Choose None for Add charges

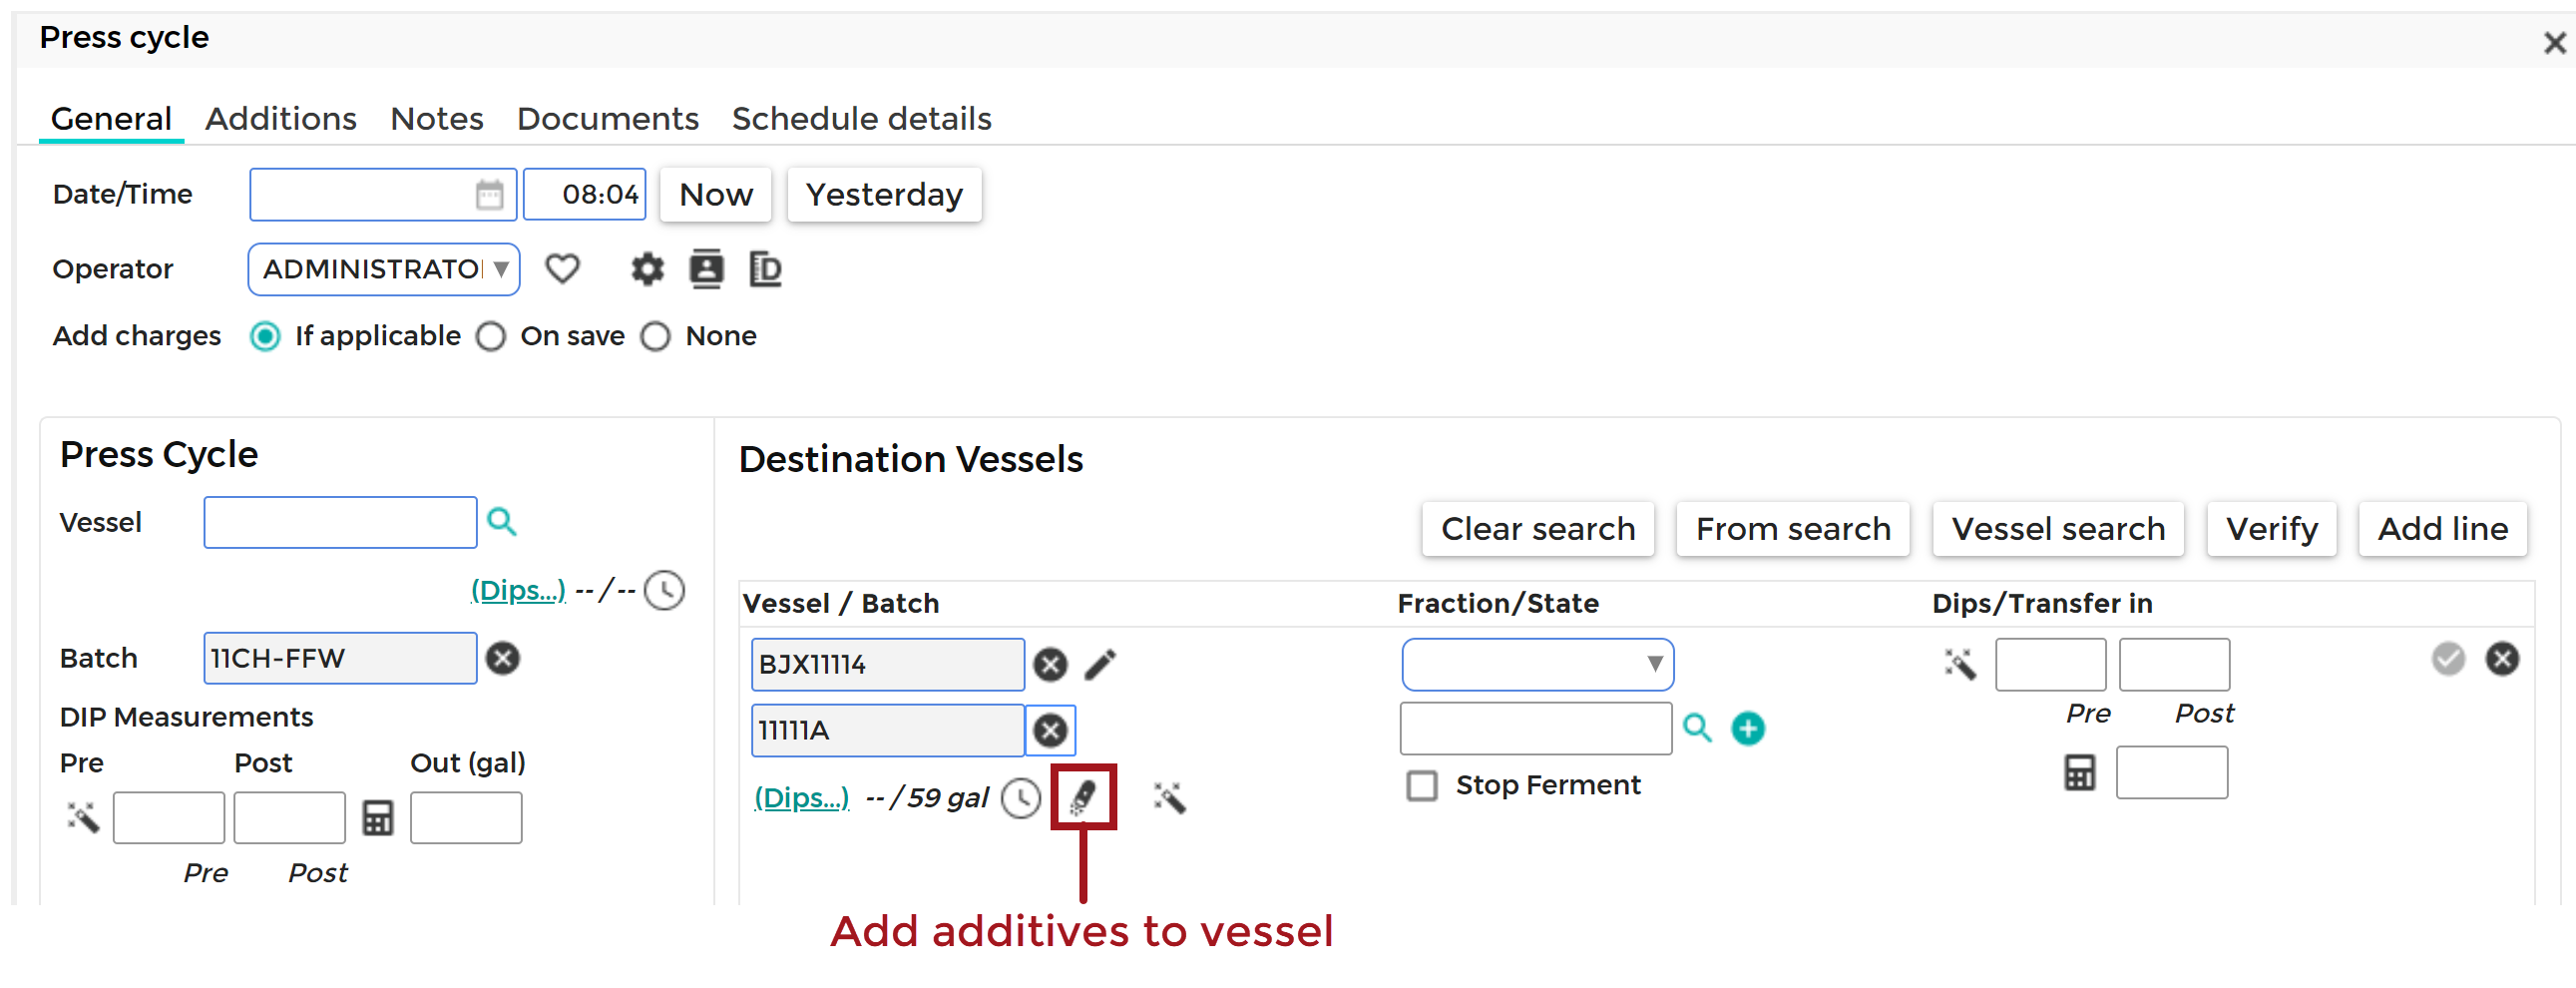pyautogui.click(x=655, y=336)
